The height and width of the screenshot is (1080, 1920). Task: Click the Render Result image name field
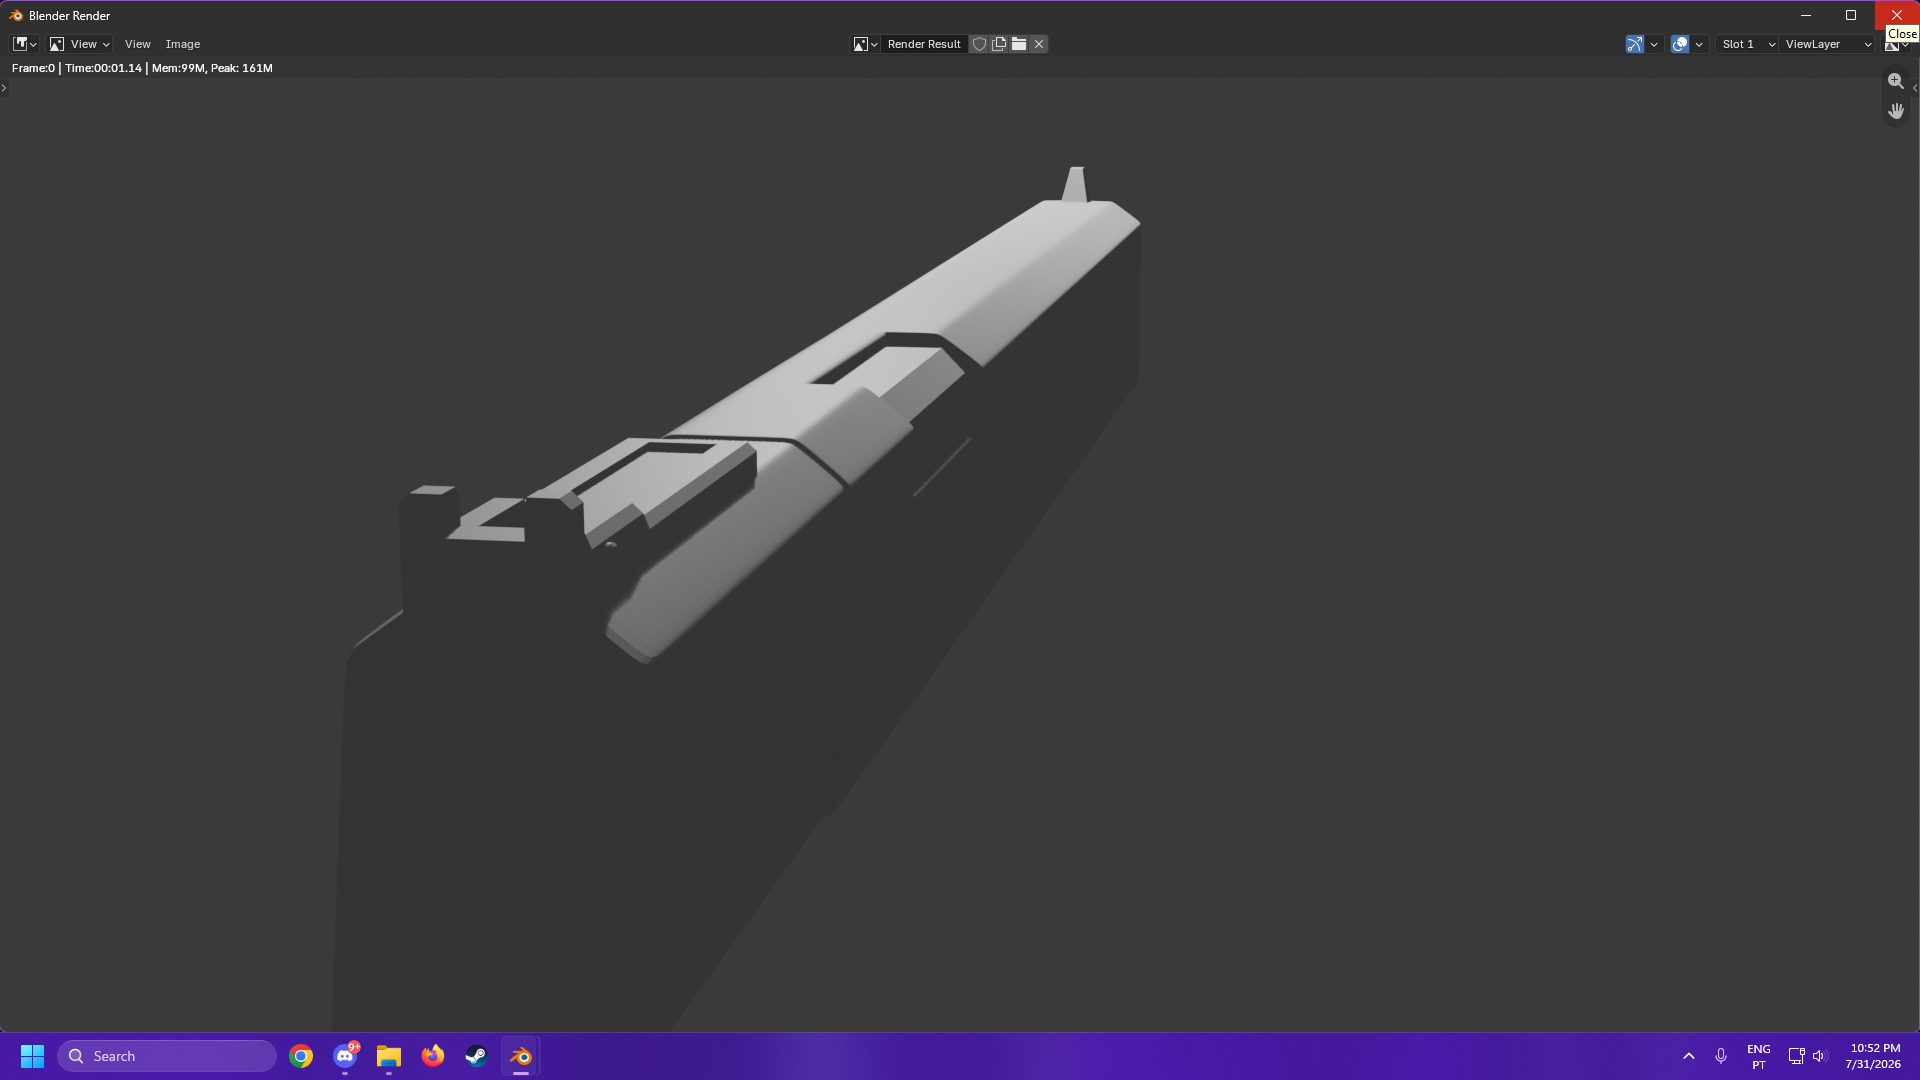tap(924, 44)
